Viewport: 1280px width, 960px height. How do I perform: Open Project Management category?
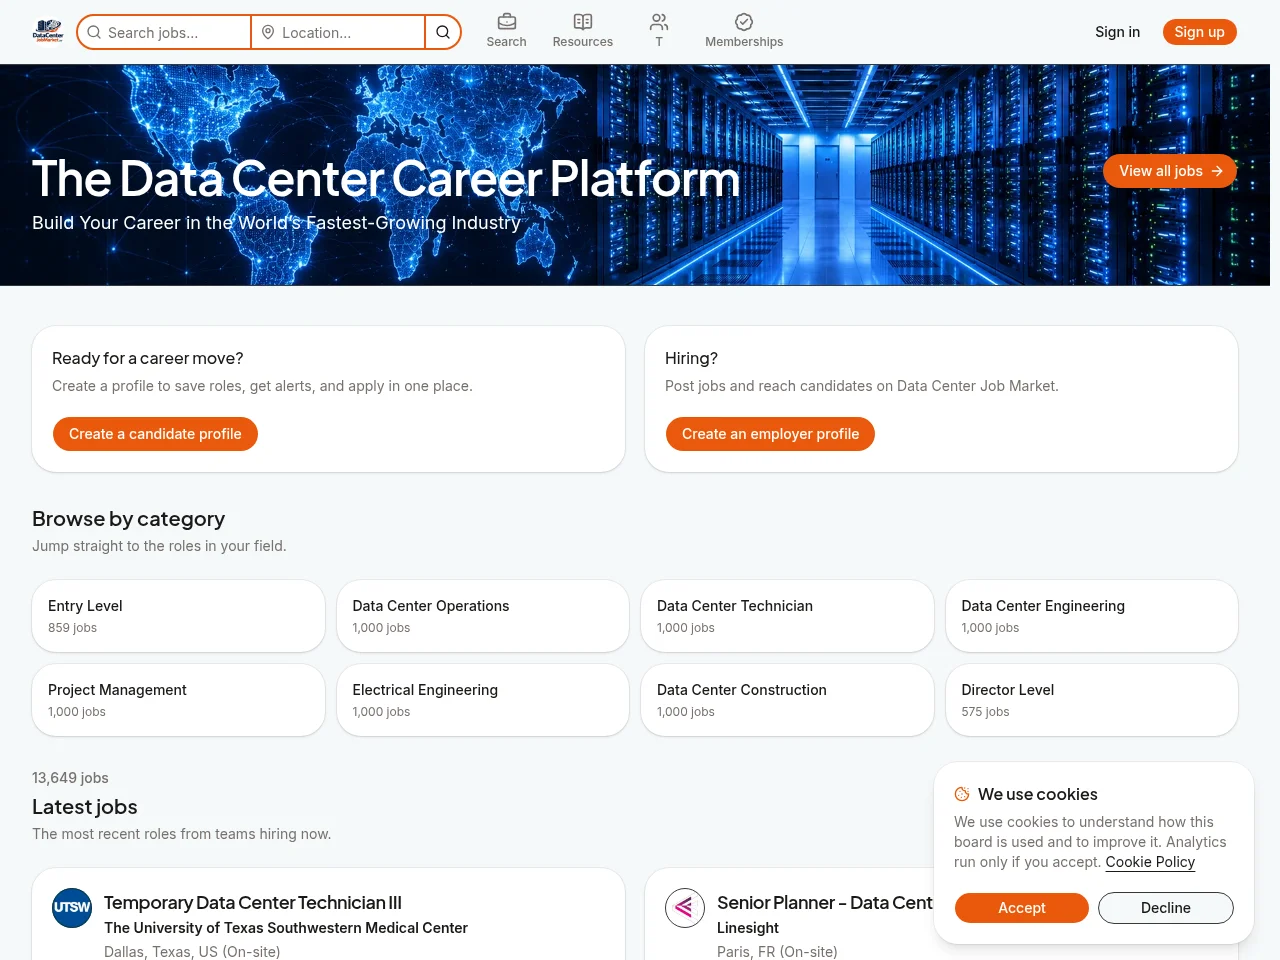(x=178, y=700)
